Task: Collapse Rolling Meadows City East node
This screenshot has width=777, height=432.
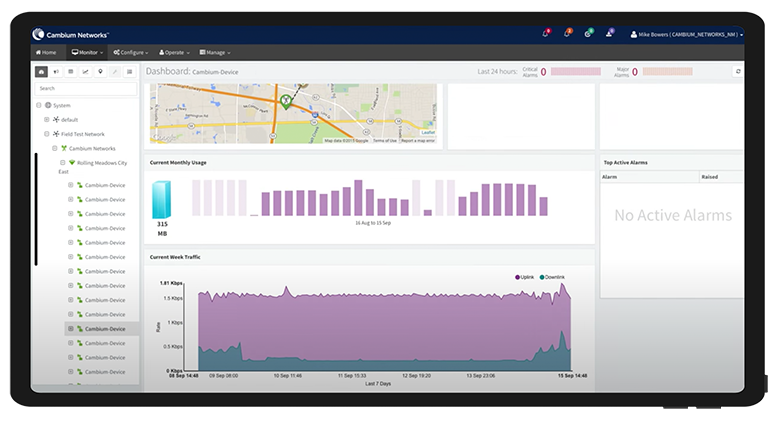Action: [x=62, y=162]
